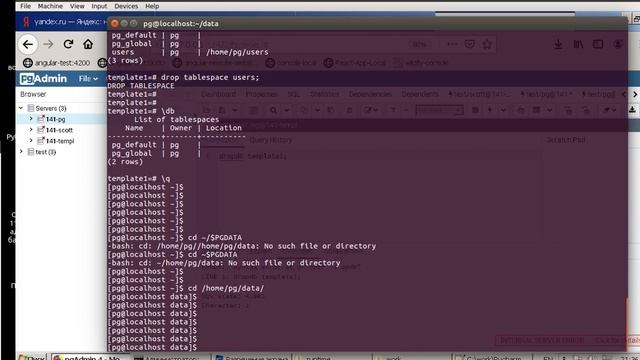
Task: Click the '(2 rows)' terminal output
Action: tap(125, 162)
